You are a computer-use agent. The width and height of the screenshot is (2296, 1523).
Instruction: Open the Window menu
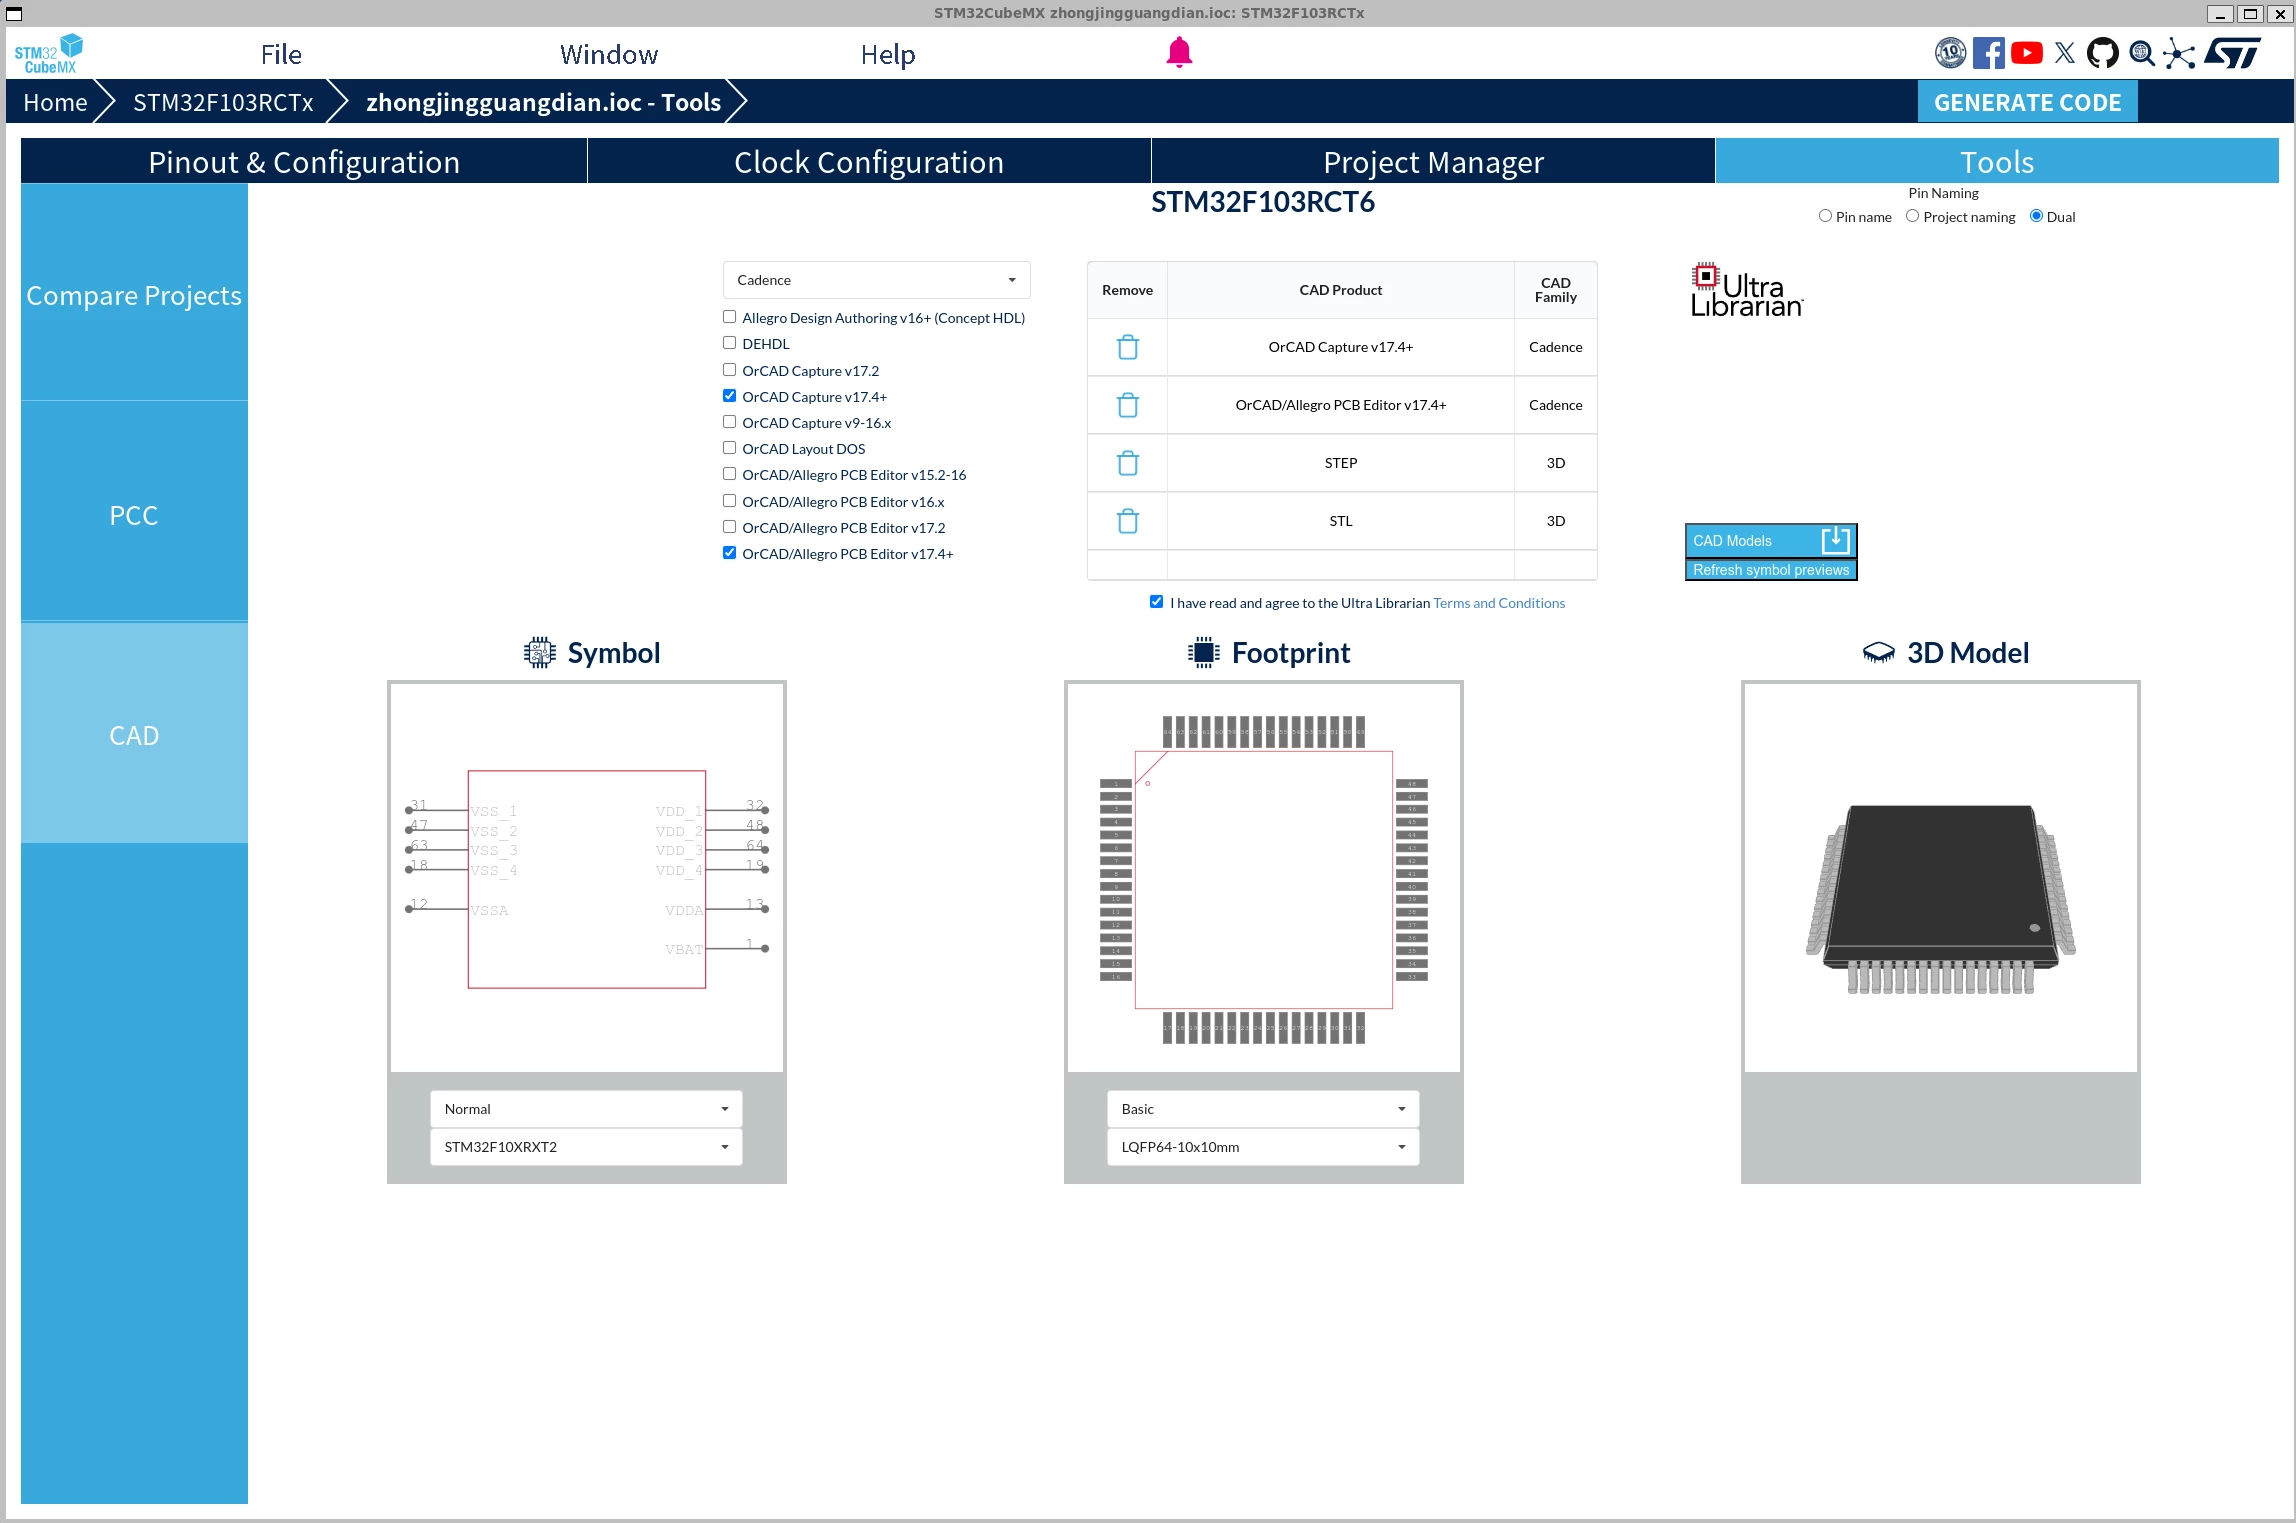[609, 54]
